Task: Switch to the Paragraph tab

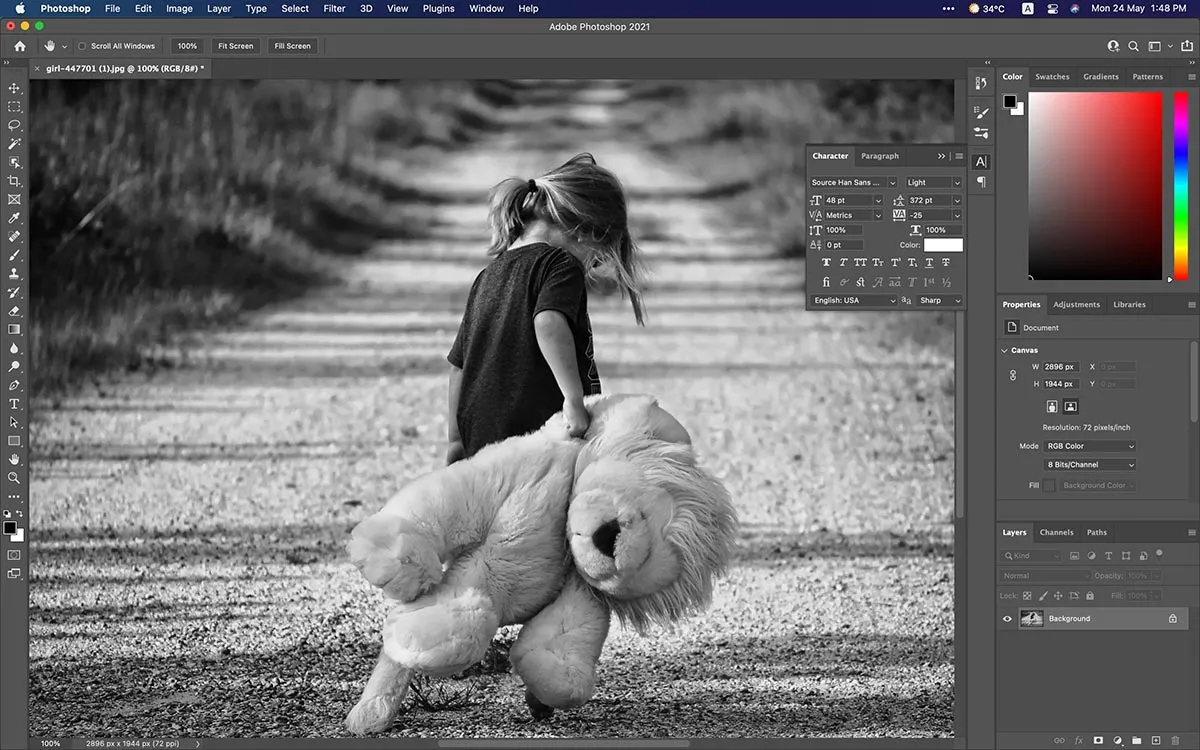Action: pyautogui.click(x=880, y=156)
